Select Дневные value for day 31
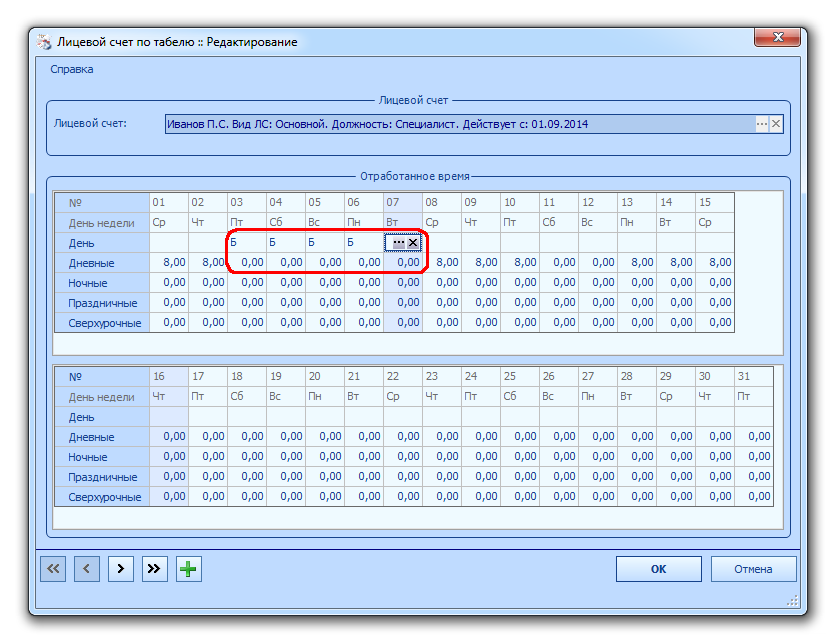This screenshot has height=638, width=831. [754, 437]
